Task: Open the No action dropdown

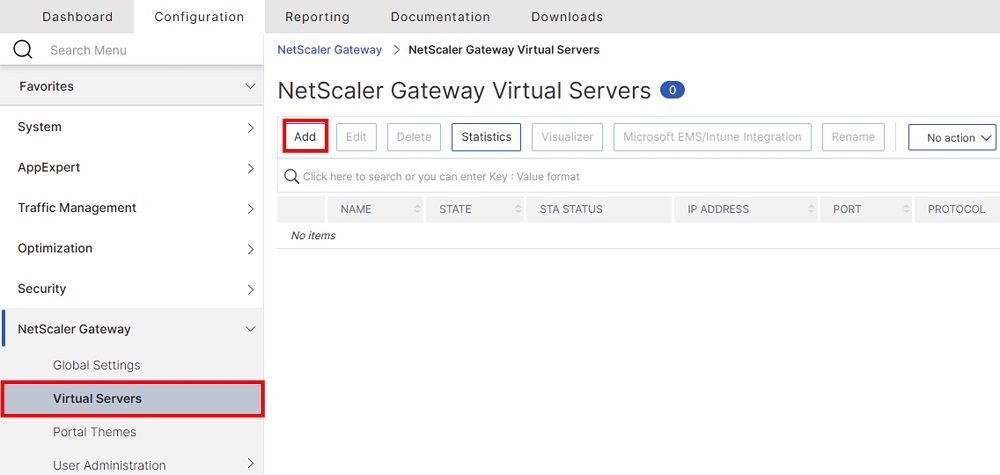Action: [952, 137]
